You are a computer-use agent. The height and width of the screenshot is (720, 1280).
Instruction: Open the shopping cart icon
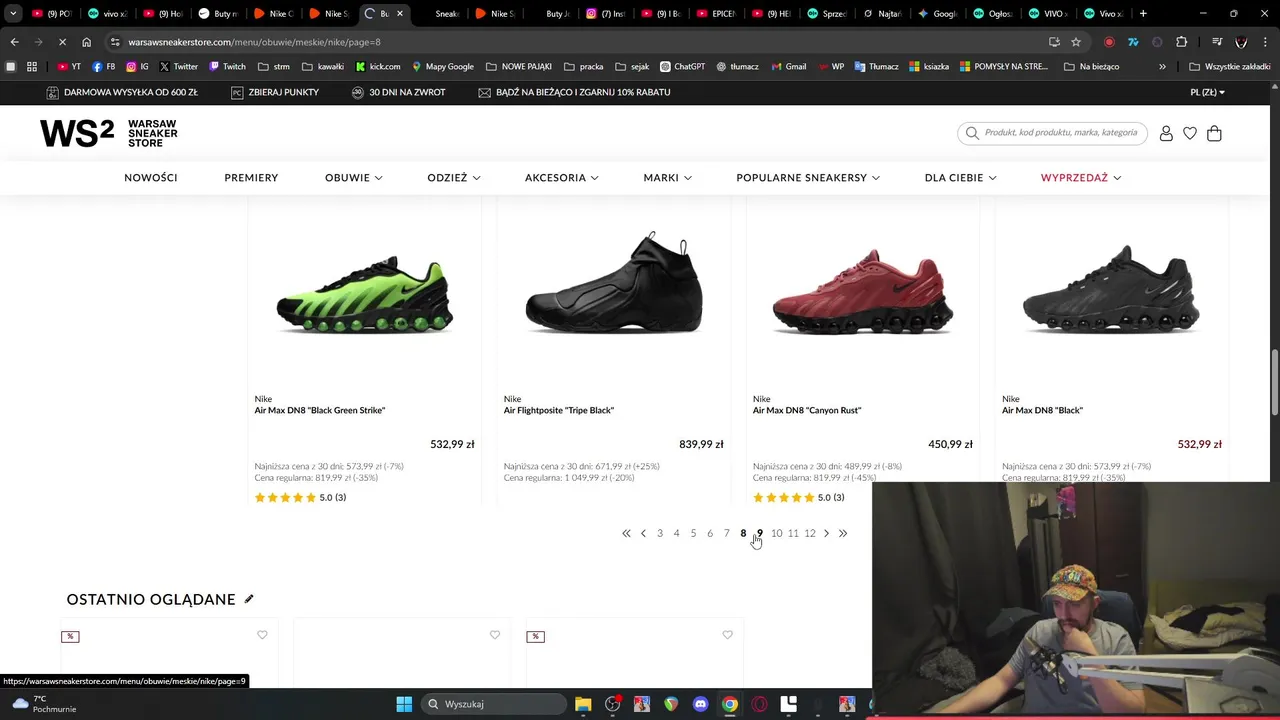(x=1214, y=133)
